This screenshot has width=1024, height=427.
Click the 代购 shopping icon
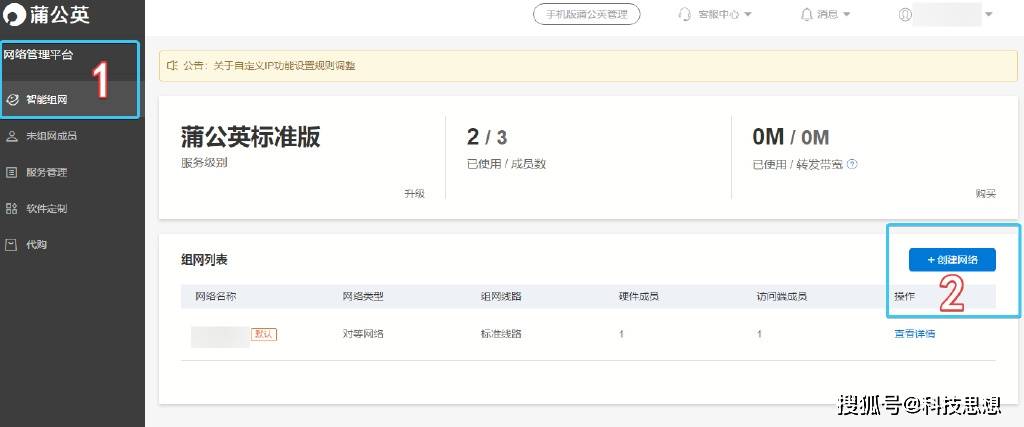pyautogui.click(x=11, y=245)
